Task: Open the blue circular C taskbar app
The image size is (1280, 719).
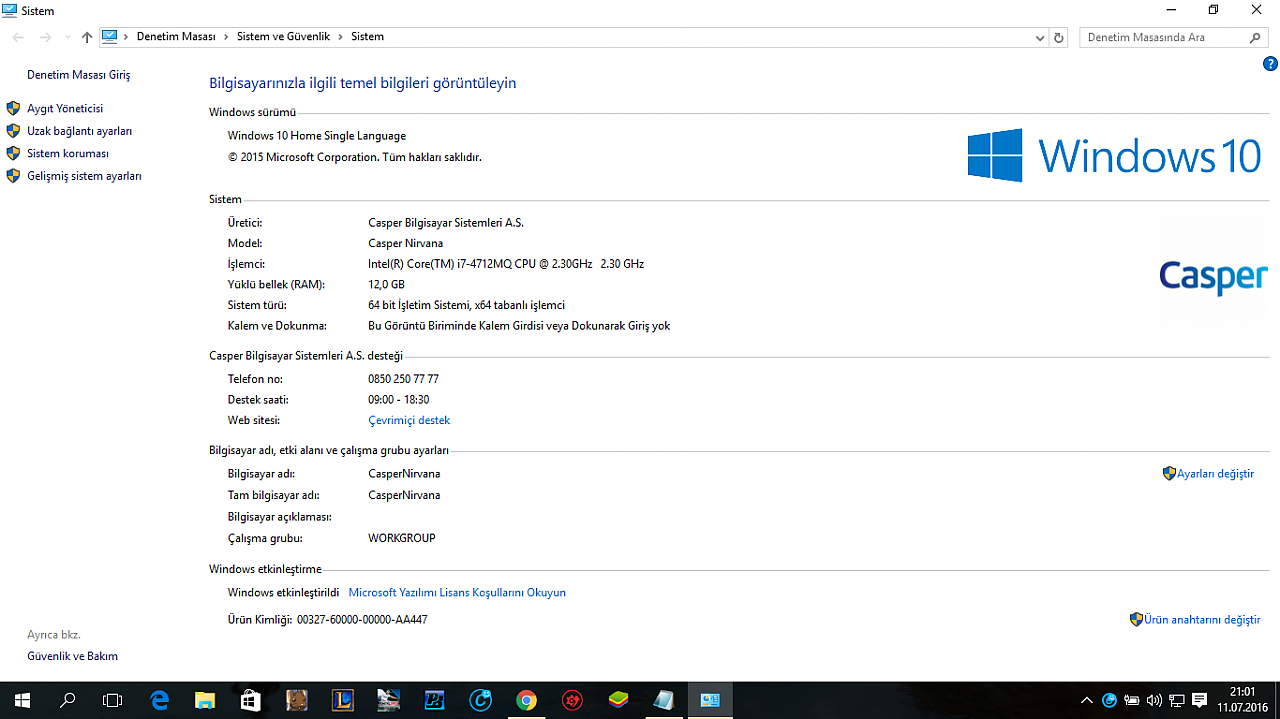Action: pos(481,701)
